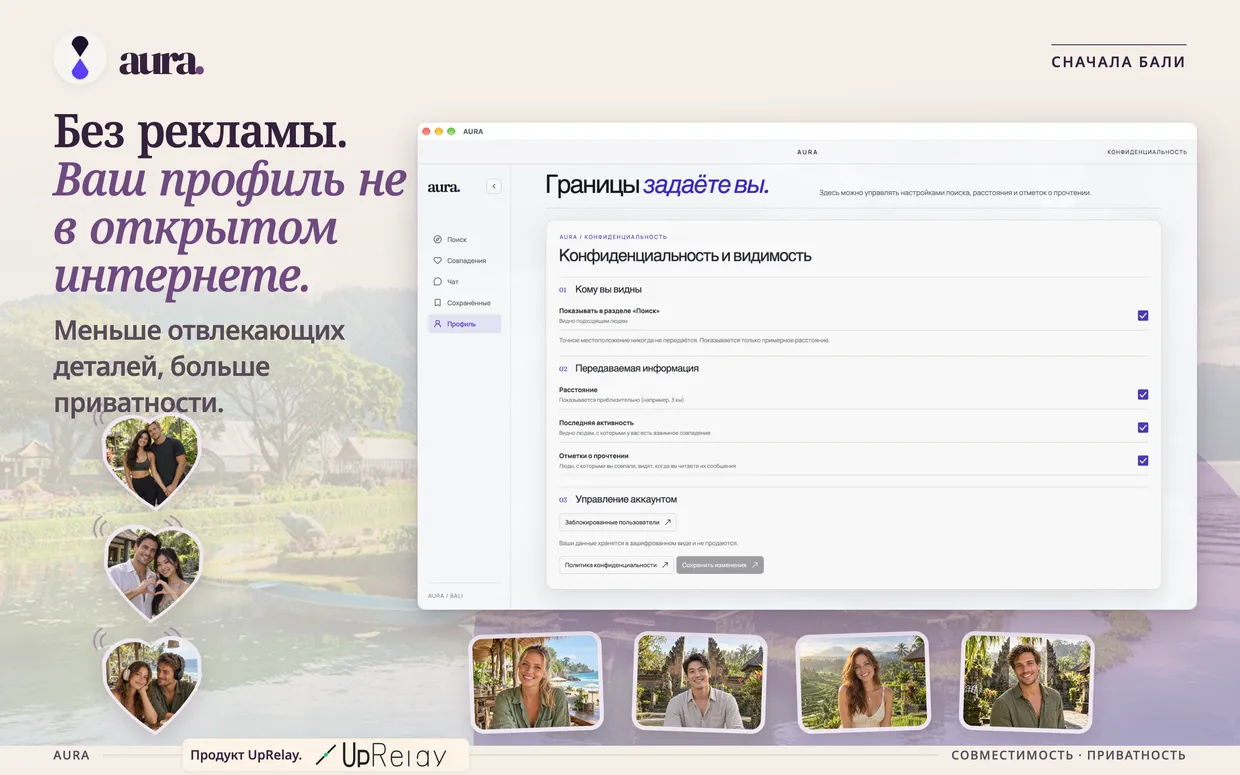
Task: Click the aura. wordmark in the app sidebar
Action: click(x=444, y=187)
